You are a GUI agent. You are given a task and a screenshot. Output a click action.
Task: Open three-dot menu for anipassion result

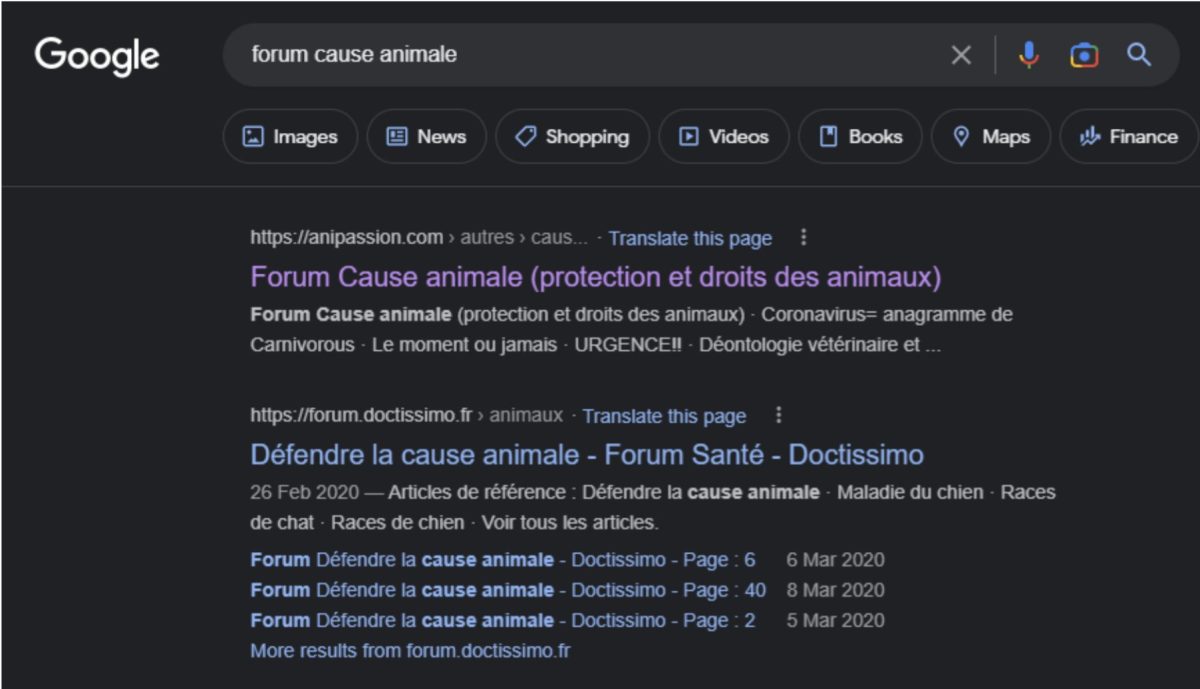803,238
